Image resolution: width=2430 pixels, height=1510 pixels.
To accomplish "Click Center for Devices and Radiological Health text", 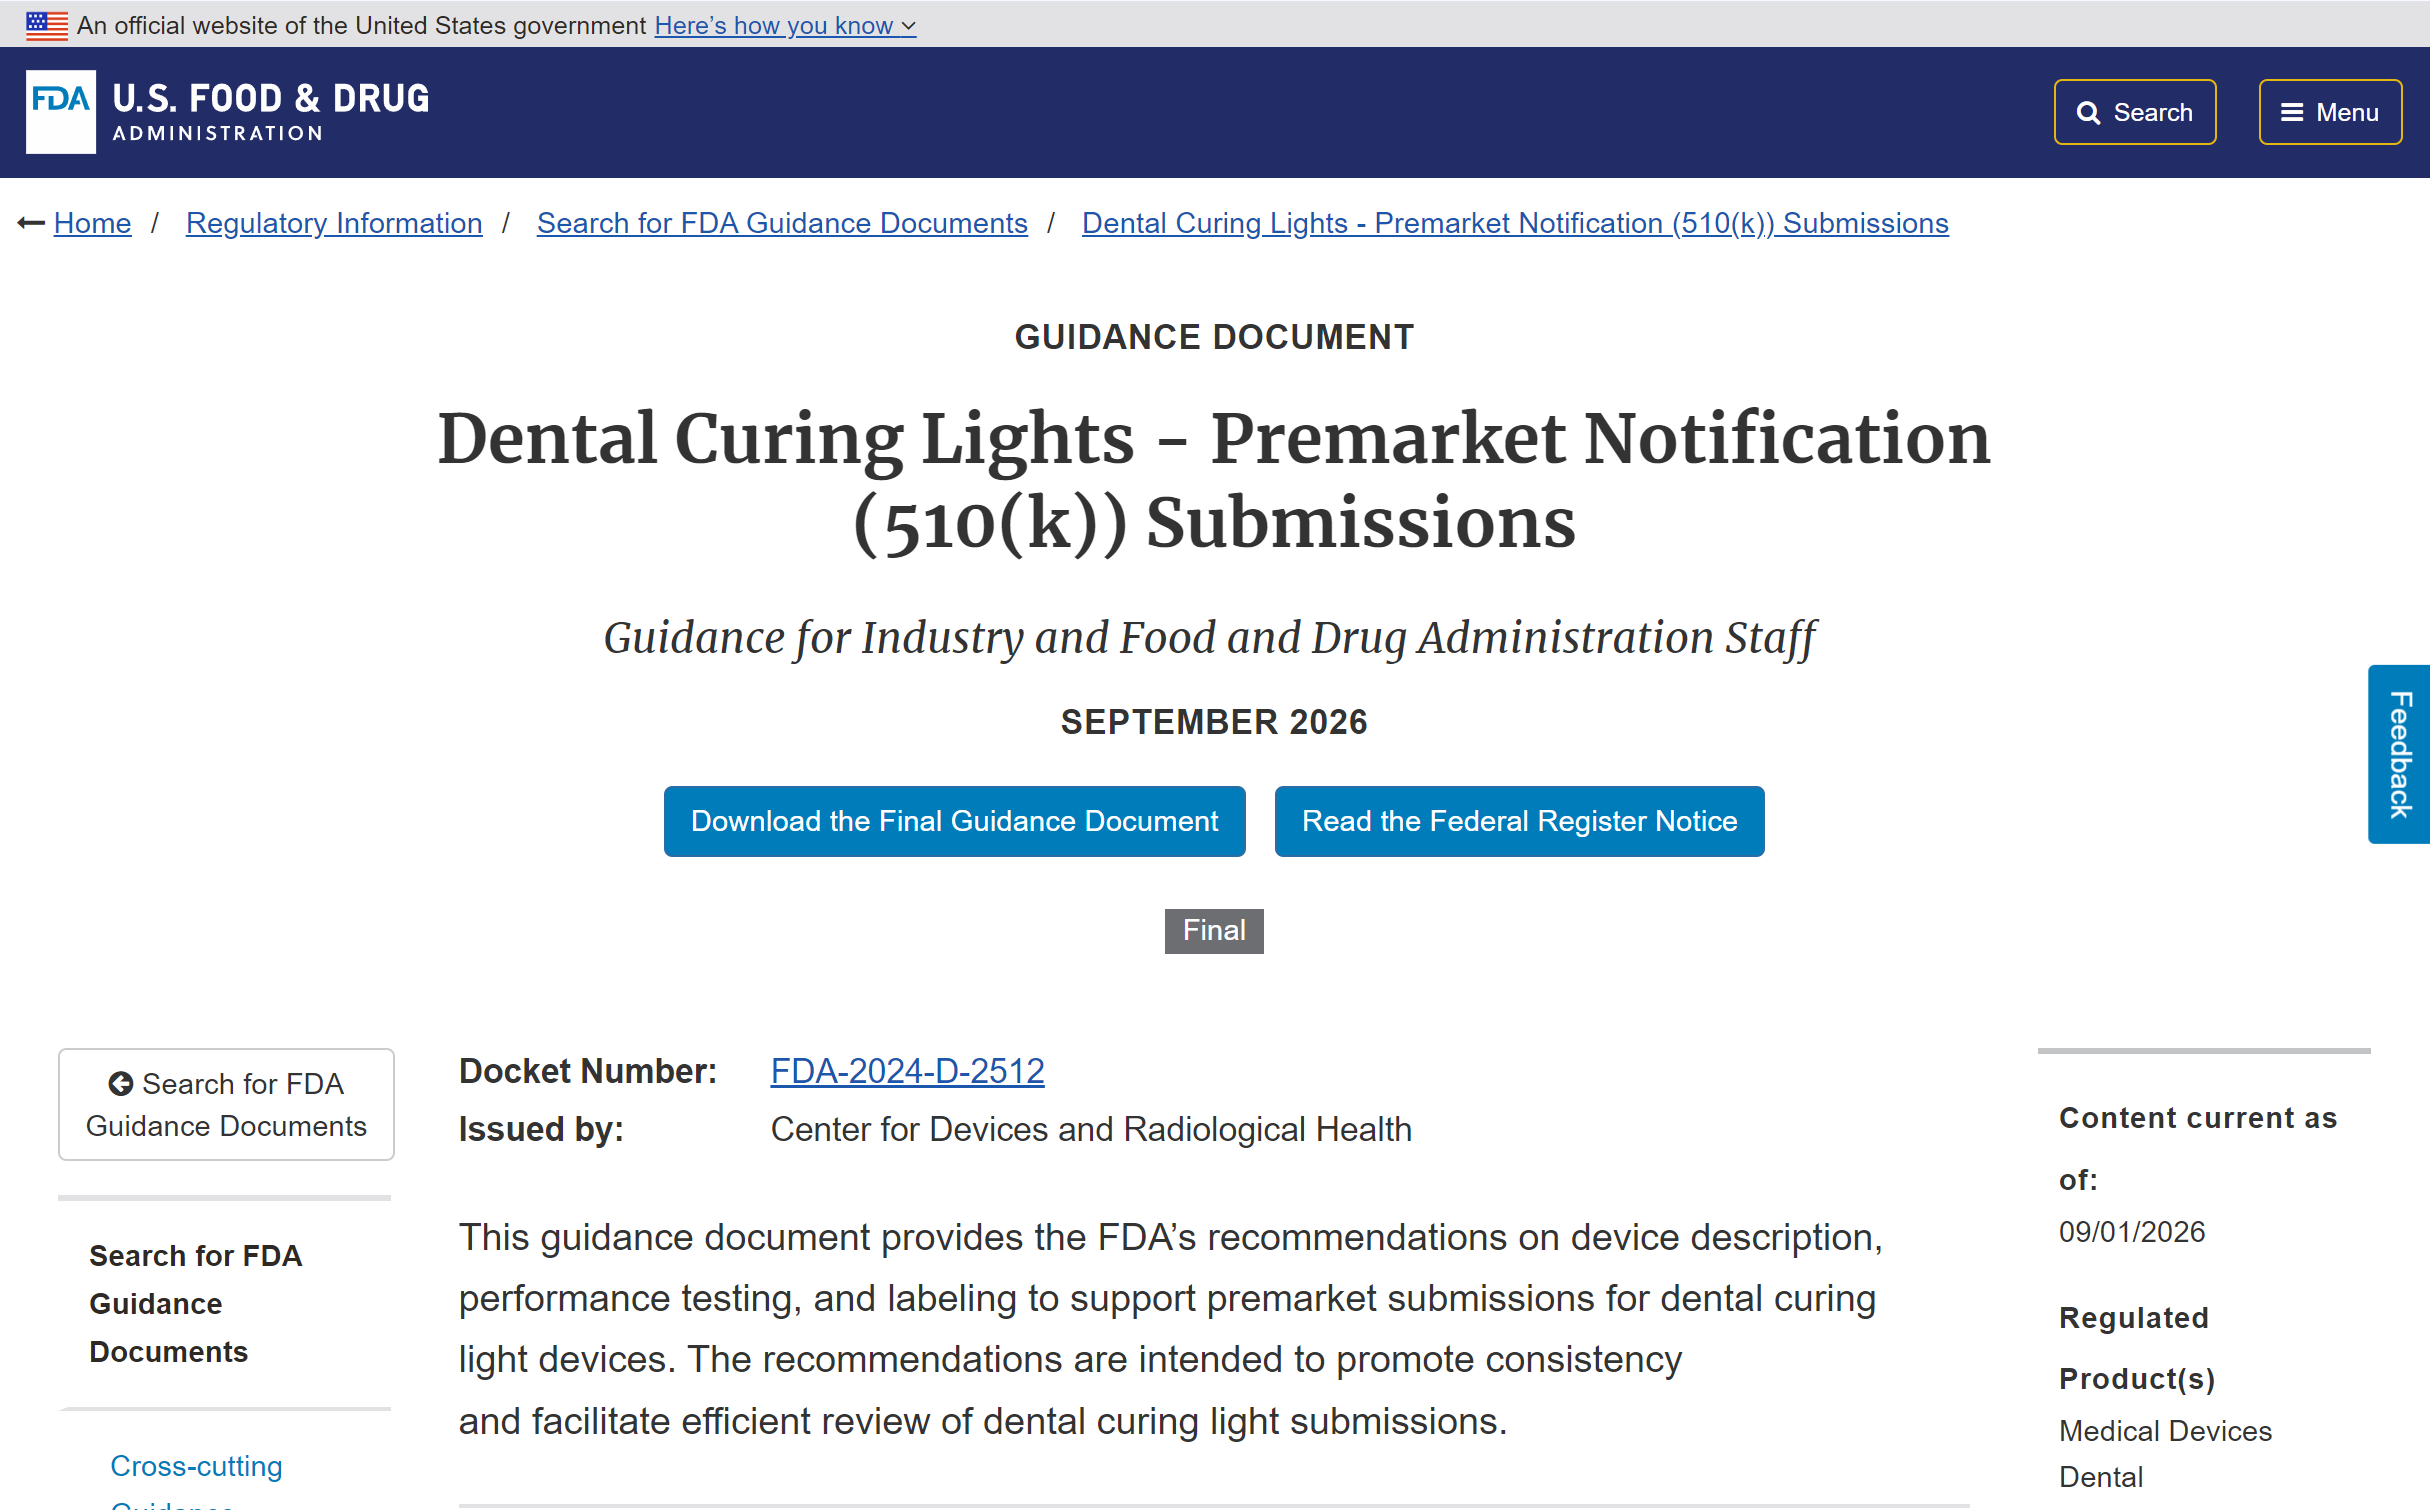I will click(x=1091, y=1129).
